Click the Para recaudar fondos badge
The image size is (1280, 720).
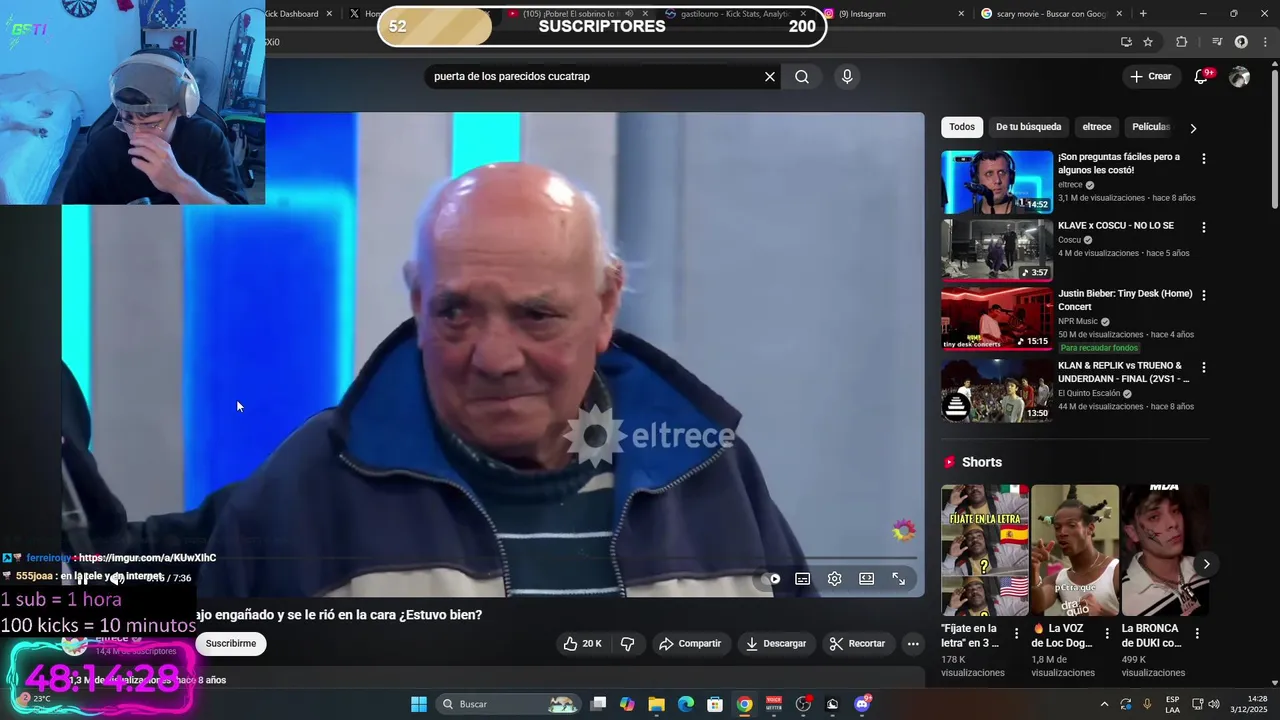pyautogui.click(x=1100, y=348)
